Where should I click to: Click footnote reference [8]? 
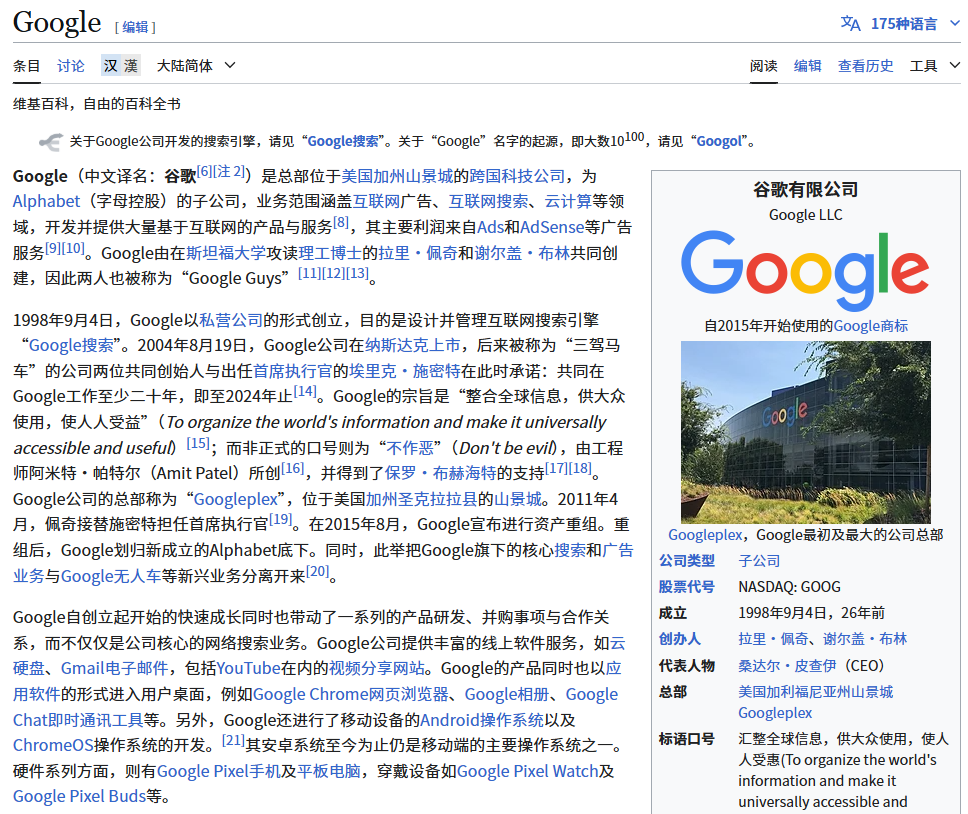coord(341,223)
